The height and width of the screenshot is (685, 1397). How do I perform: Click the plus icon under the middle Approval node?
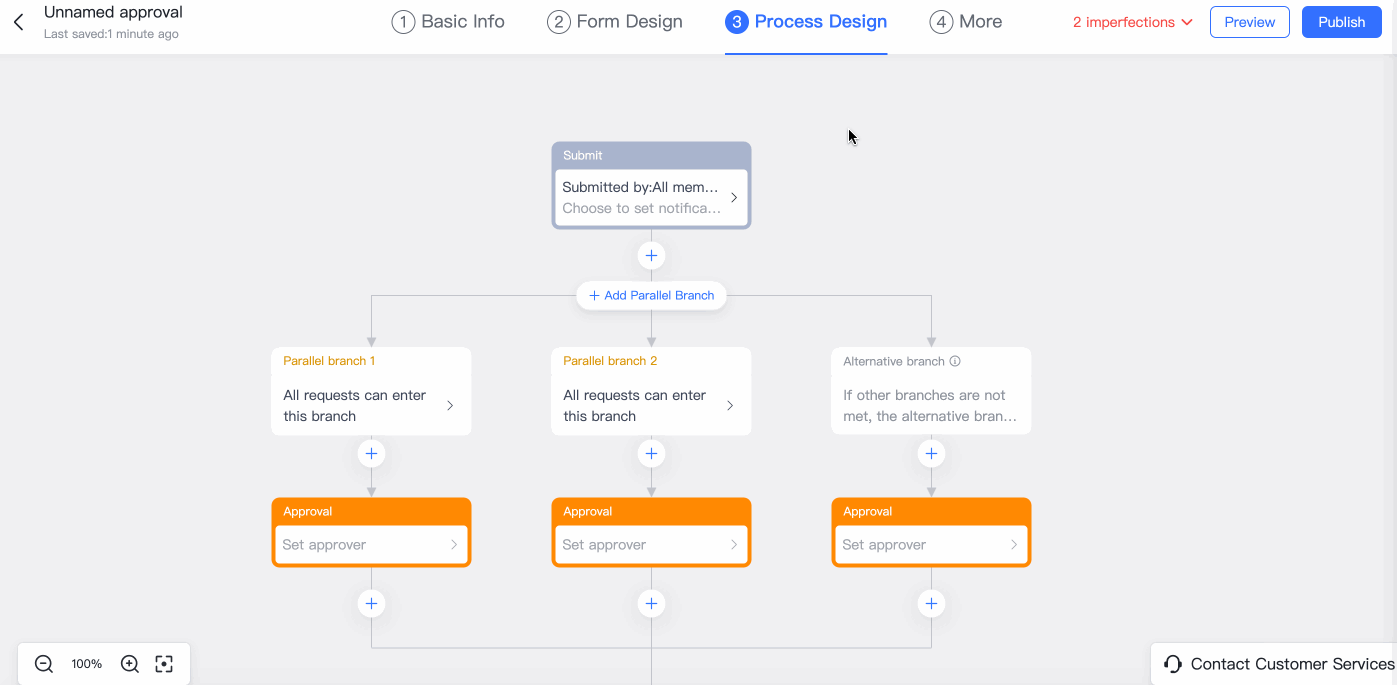(x=651, y=603)
